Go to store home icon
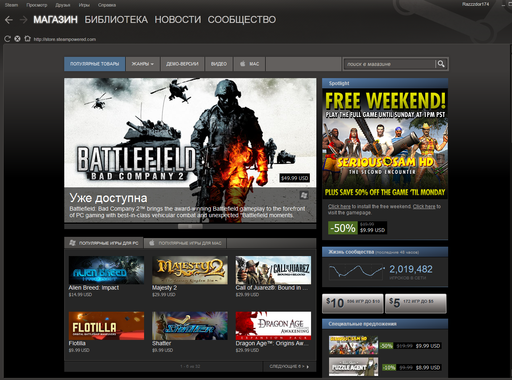Screen dimensions: 512x380 tap(27, 39)
